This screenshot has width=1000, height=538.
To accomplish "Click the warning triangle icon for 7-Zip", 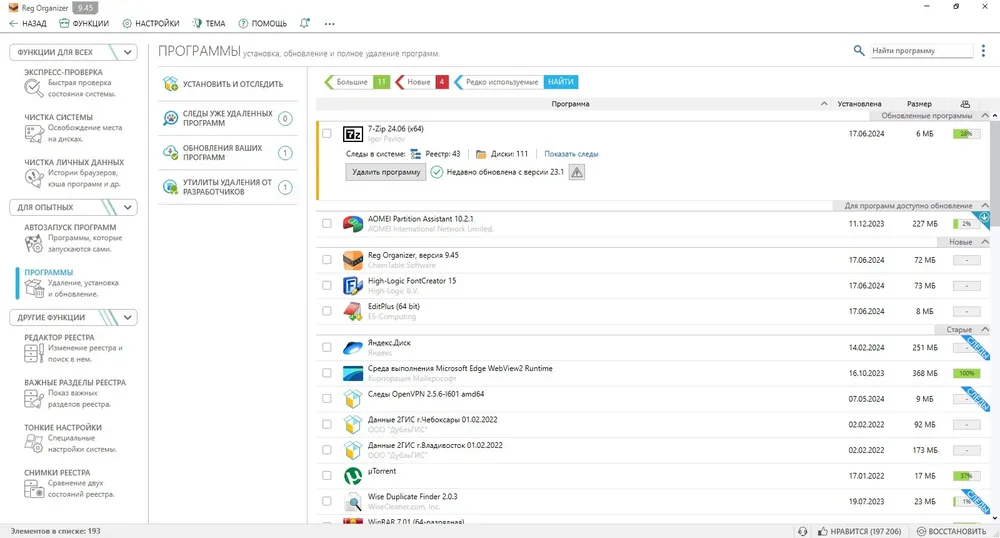I will [577, 172].
